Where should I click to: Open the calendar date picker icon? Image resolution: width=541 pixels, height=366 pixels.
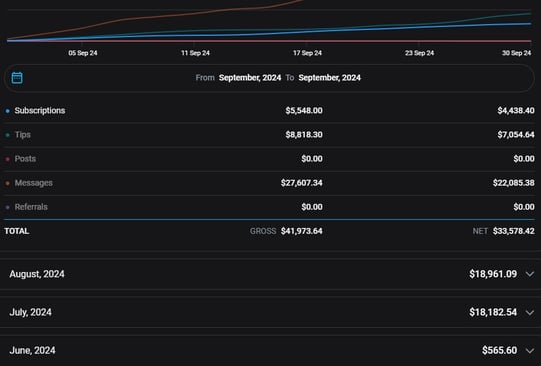[17, 78]
